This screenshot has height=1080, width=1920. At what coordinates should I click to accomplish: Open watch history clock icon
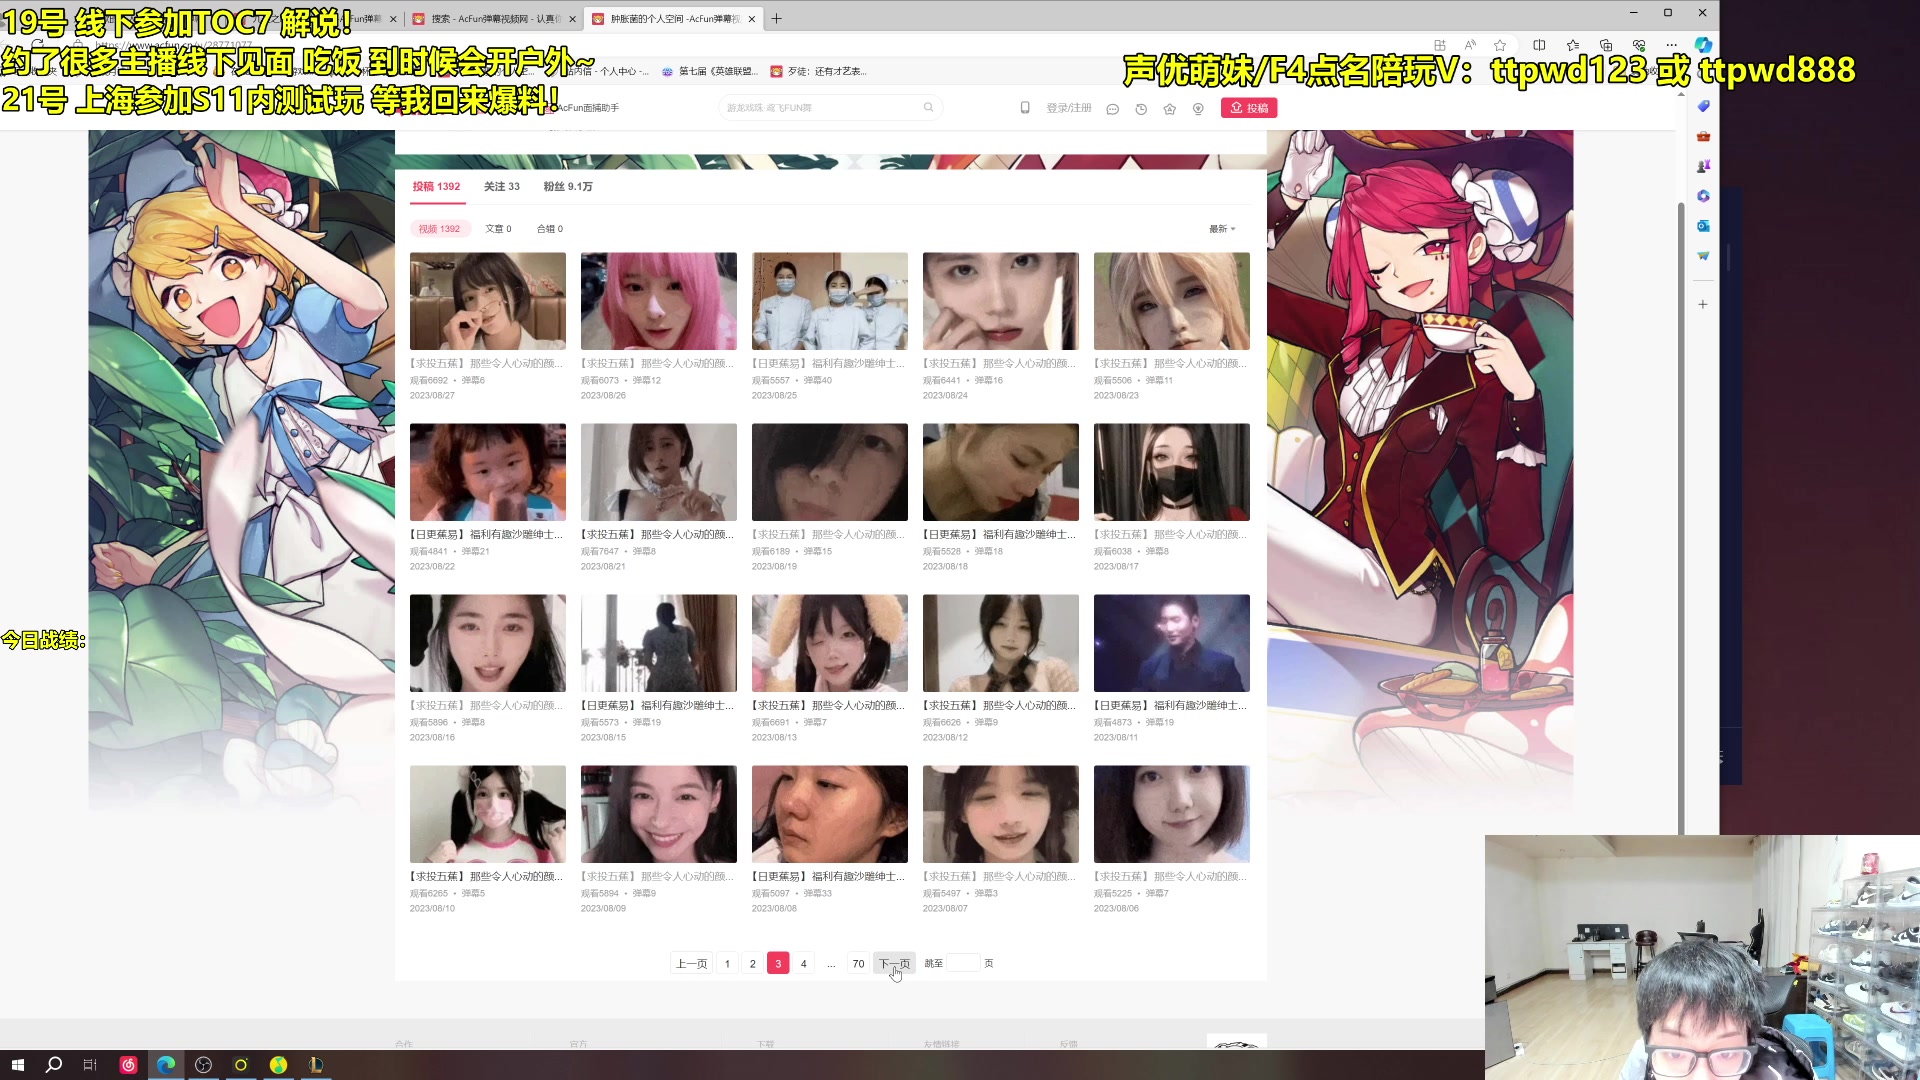click(x=1141, y=109)
